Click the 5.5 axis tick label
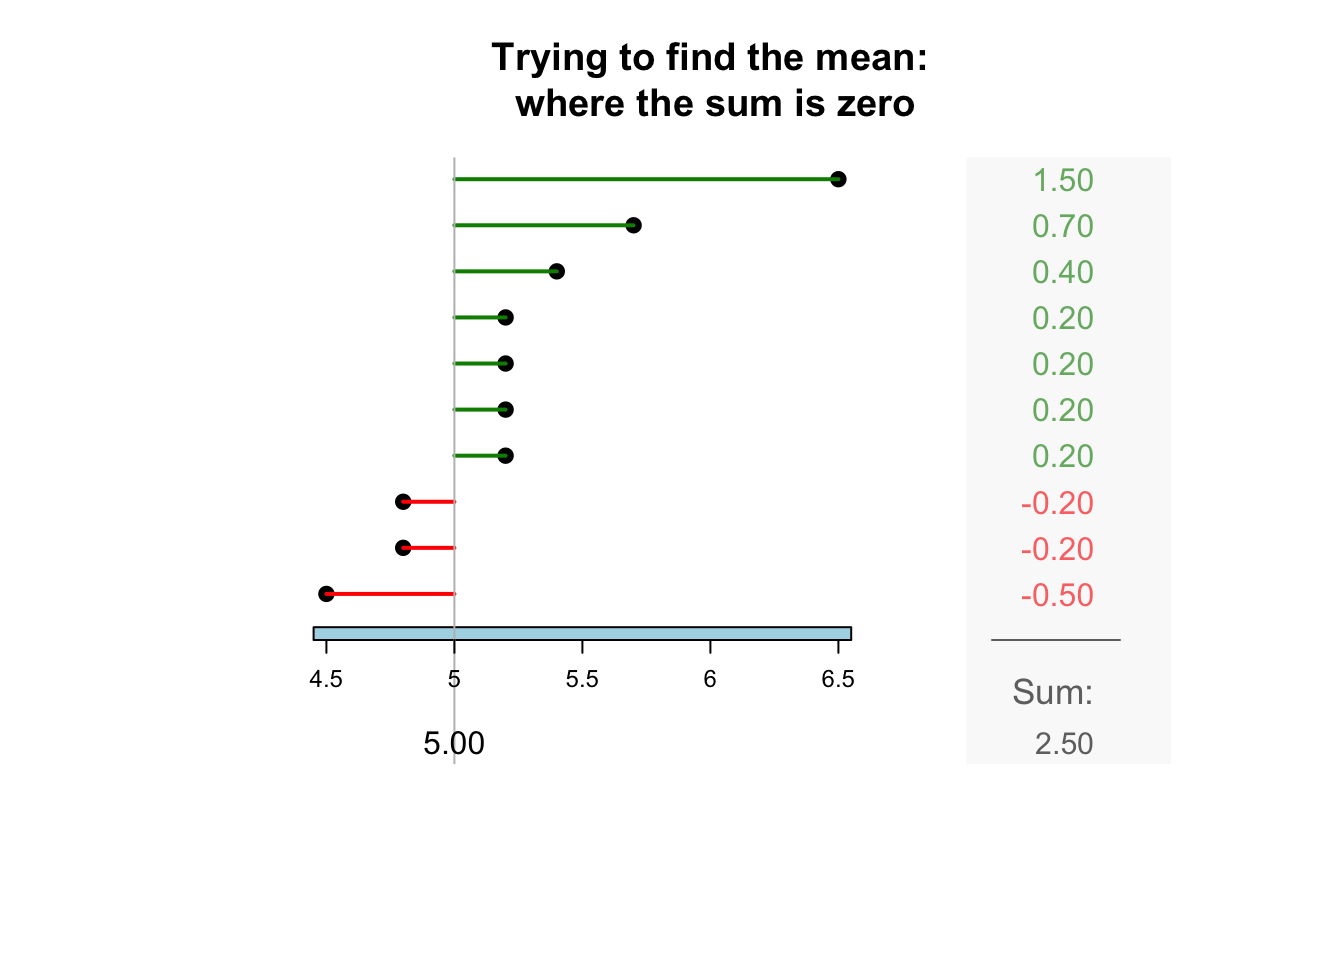 pos(582,681)
